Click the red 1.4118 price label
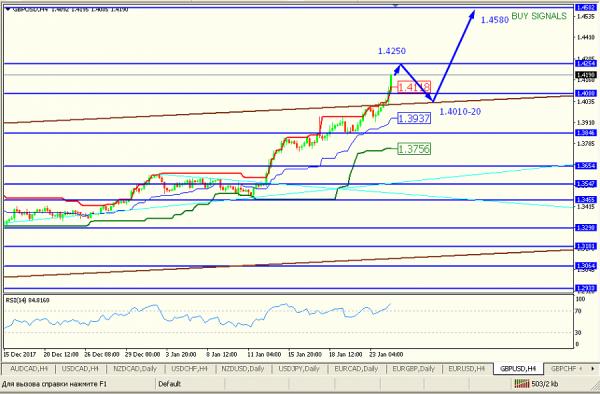 tap(414, 87)
